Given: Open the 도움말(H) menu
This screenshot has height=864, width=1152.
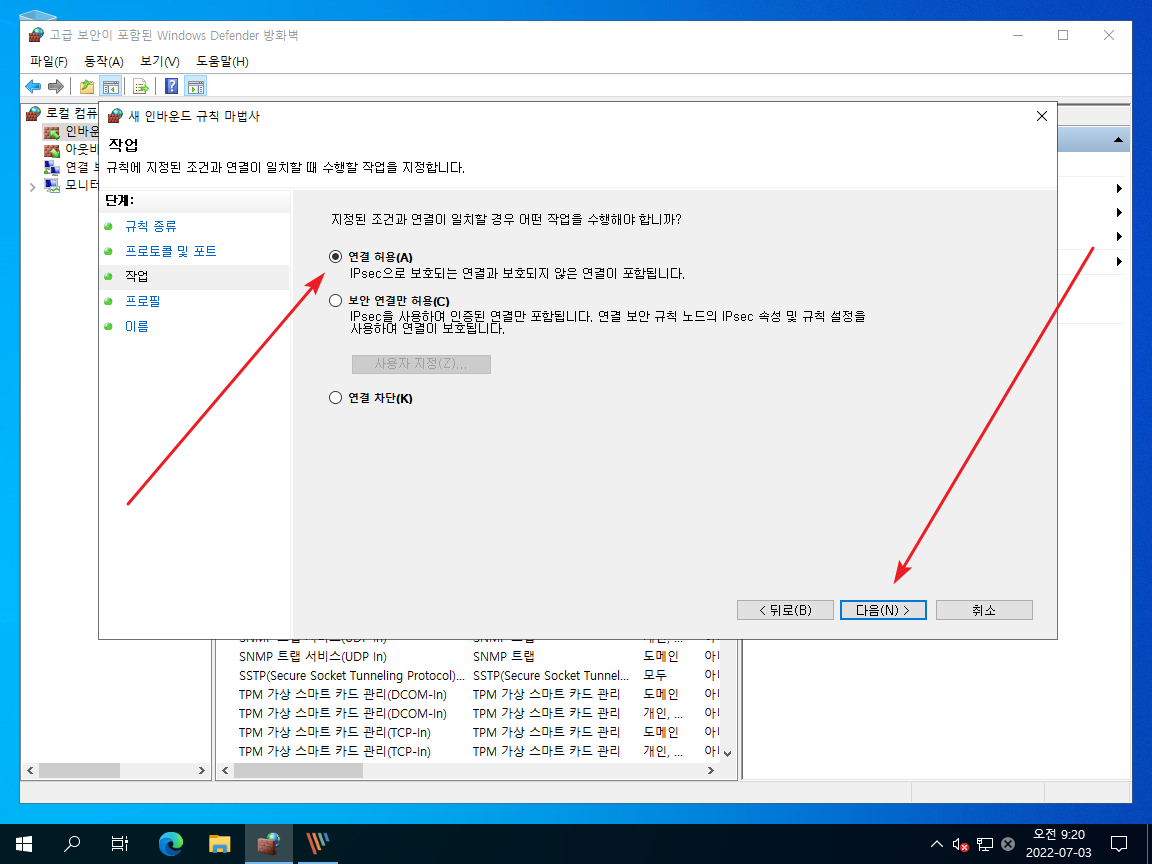Looking at the screenshot, I should (222, 62).
